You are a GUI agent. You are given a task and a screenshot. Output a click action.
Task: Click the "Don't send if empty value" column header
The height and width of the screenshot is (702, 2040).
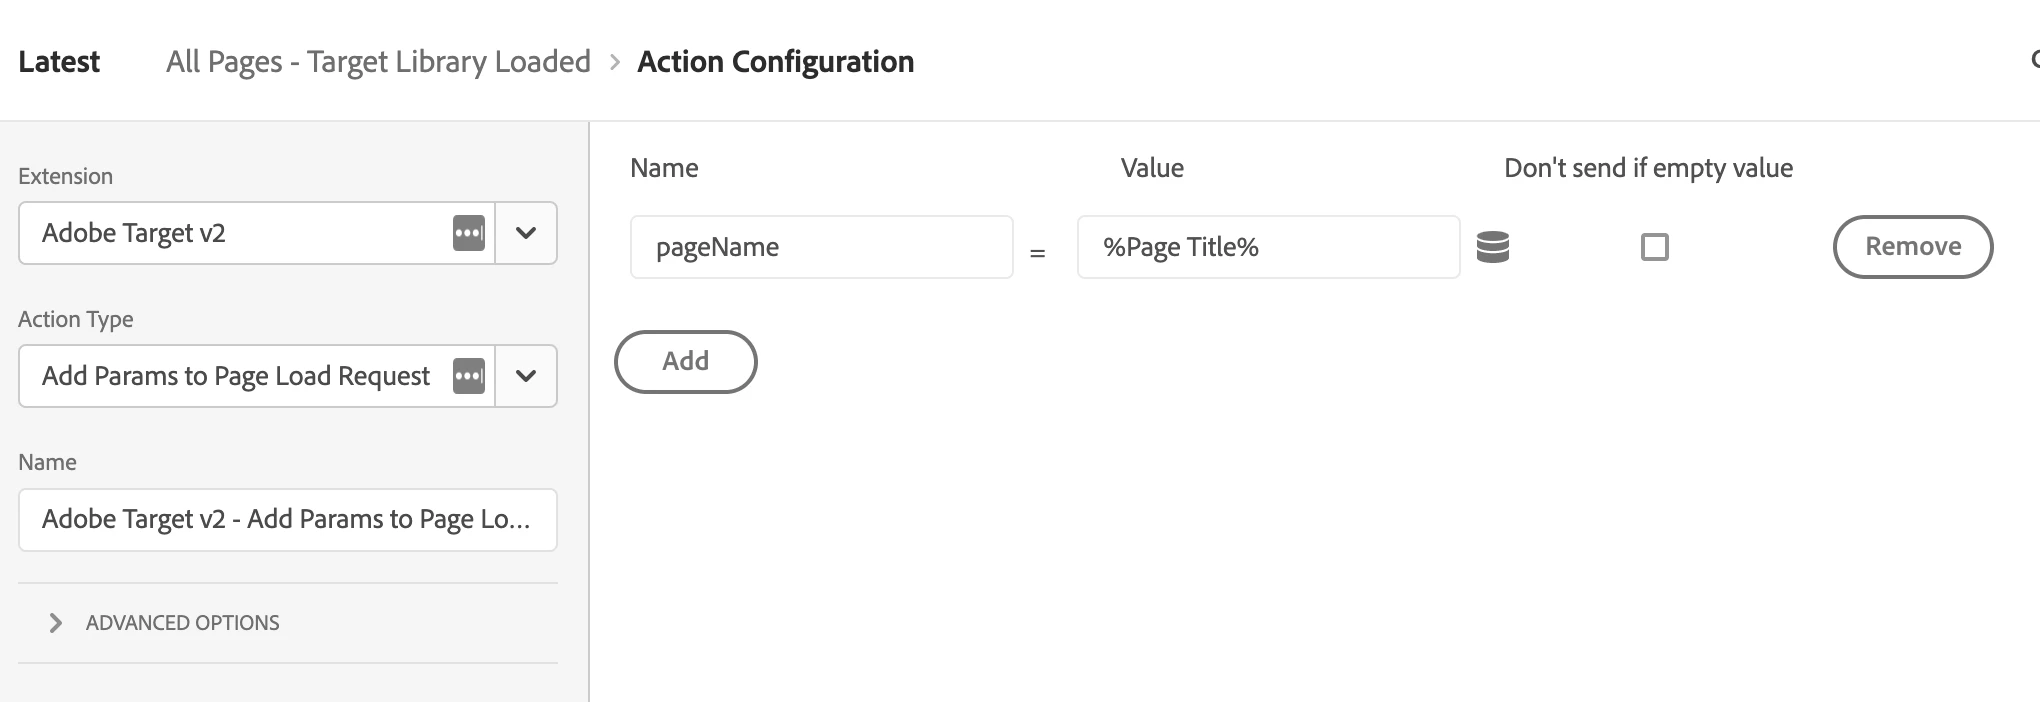pos(1648,168)
